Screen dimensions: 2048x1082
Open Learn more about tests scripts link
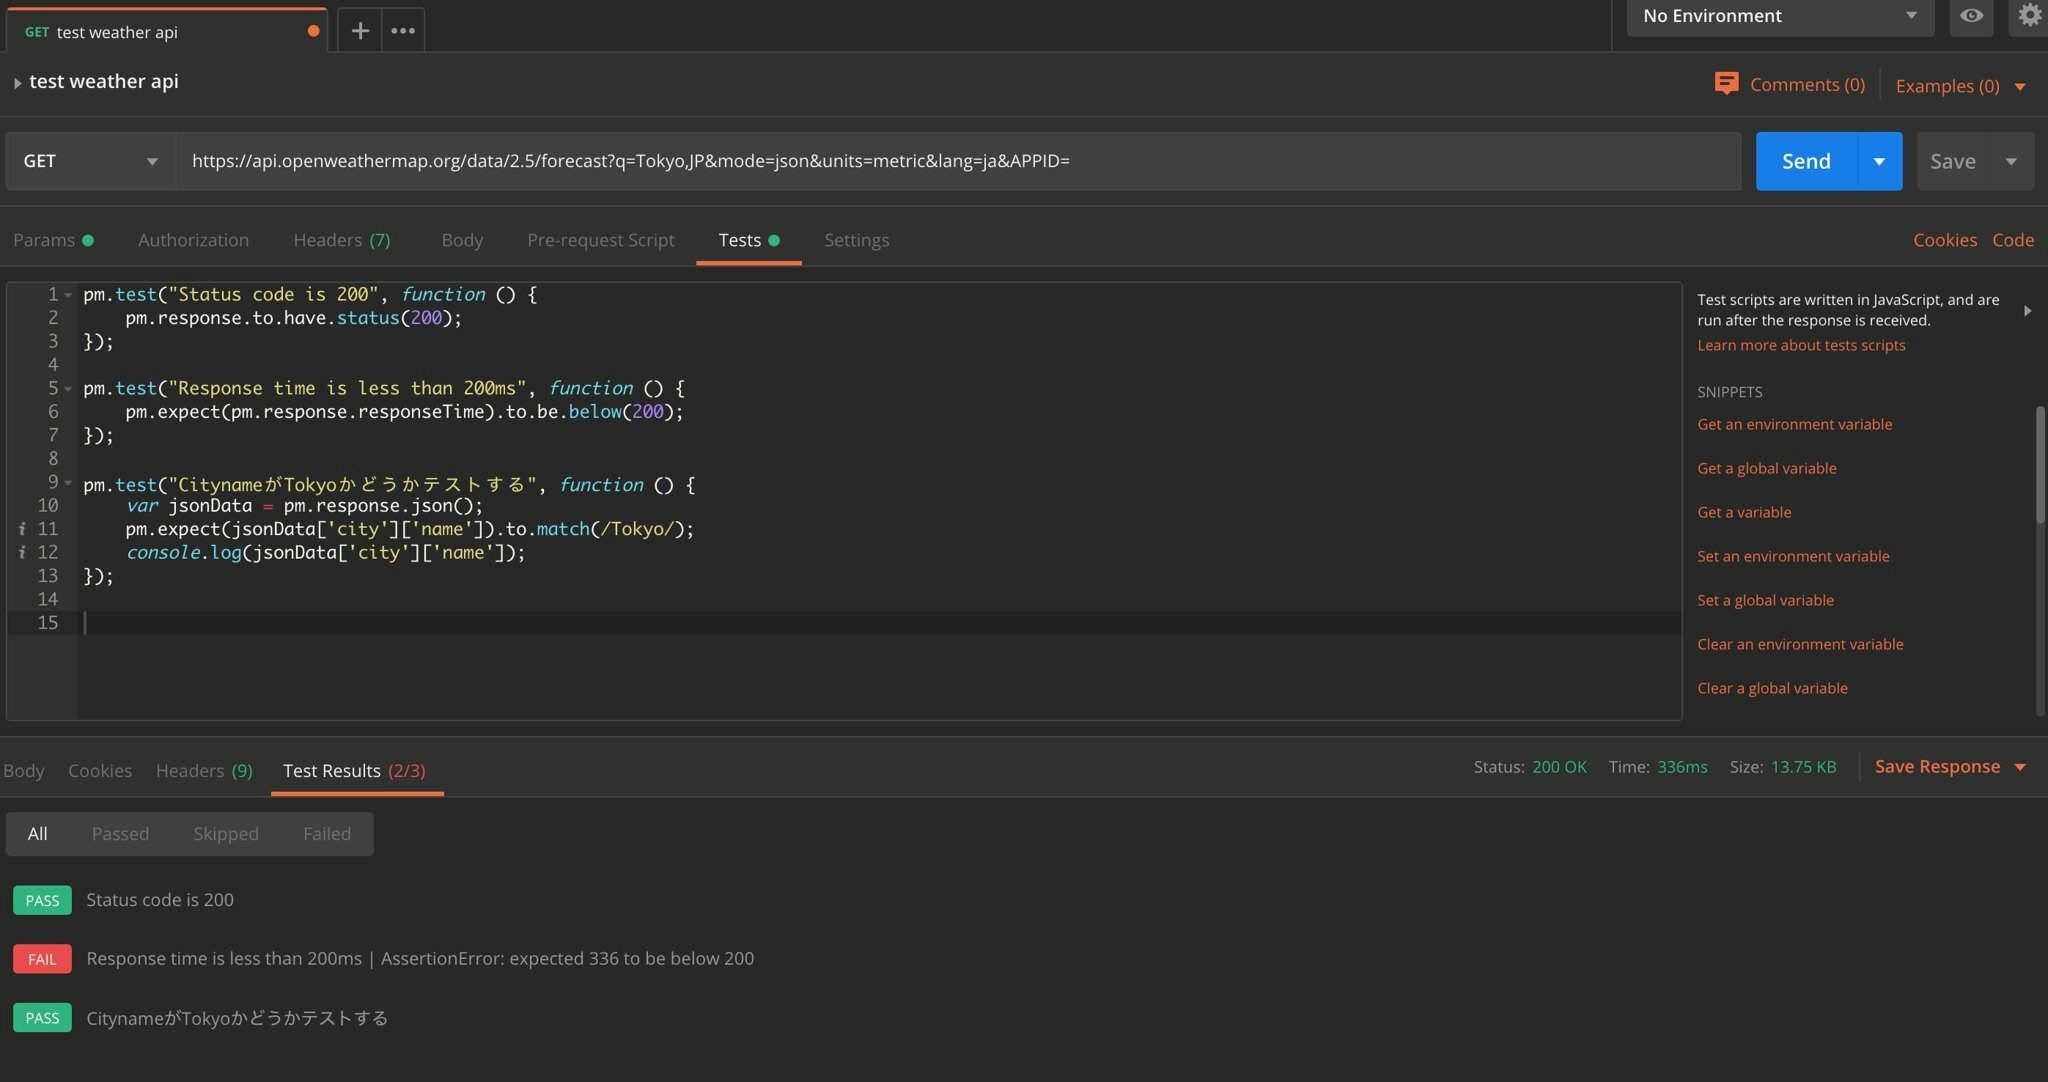pyautogui.click(x=1801, y=345)
